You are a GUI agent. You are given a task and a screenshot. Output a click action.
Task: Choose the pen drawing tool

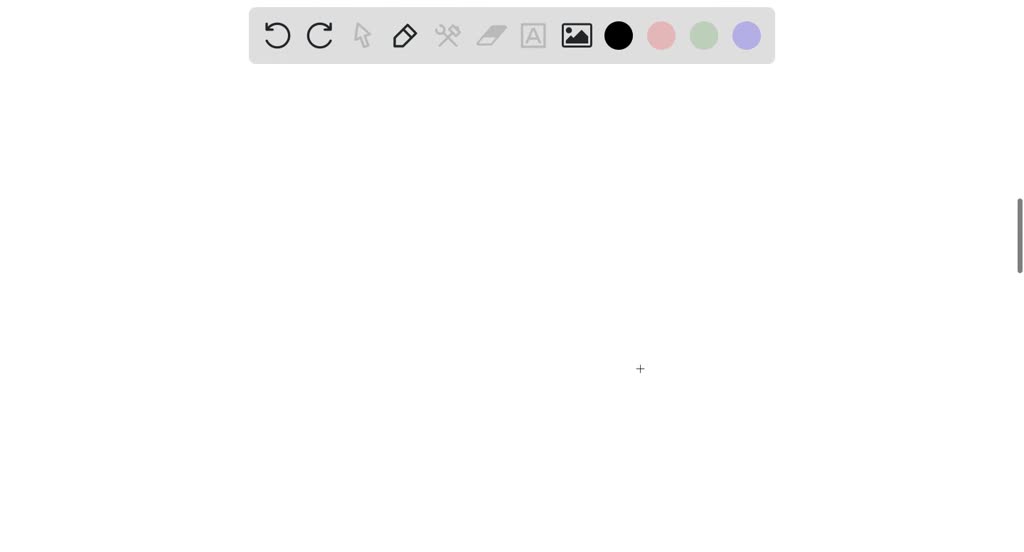[405, 35]
